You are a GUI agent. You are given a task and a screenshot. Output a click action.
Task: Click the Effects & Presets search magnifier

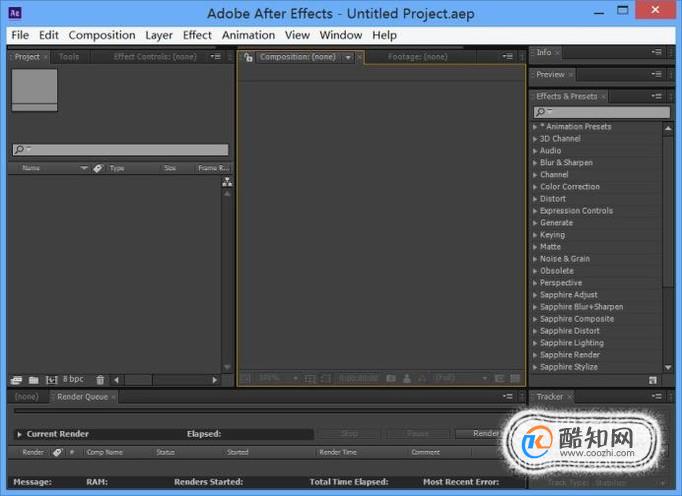point(541,112)
